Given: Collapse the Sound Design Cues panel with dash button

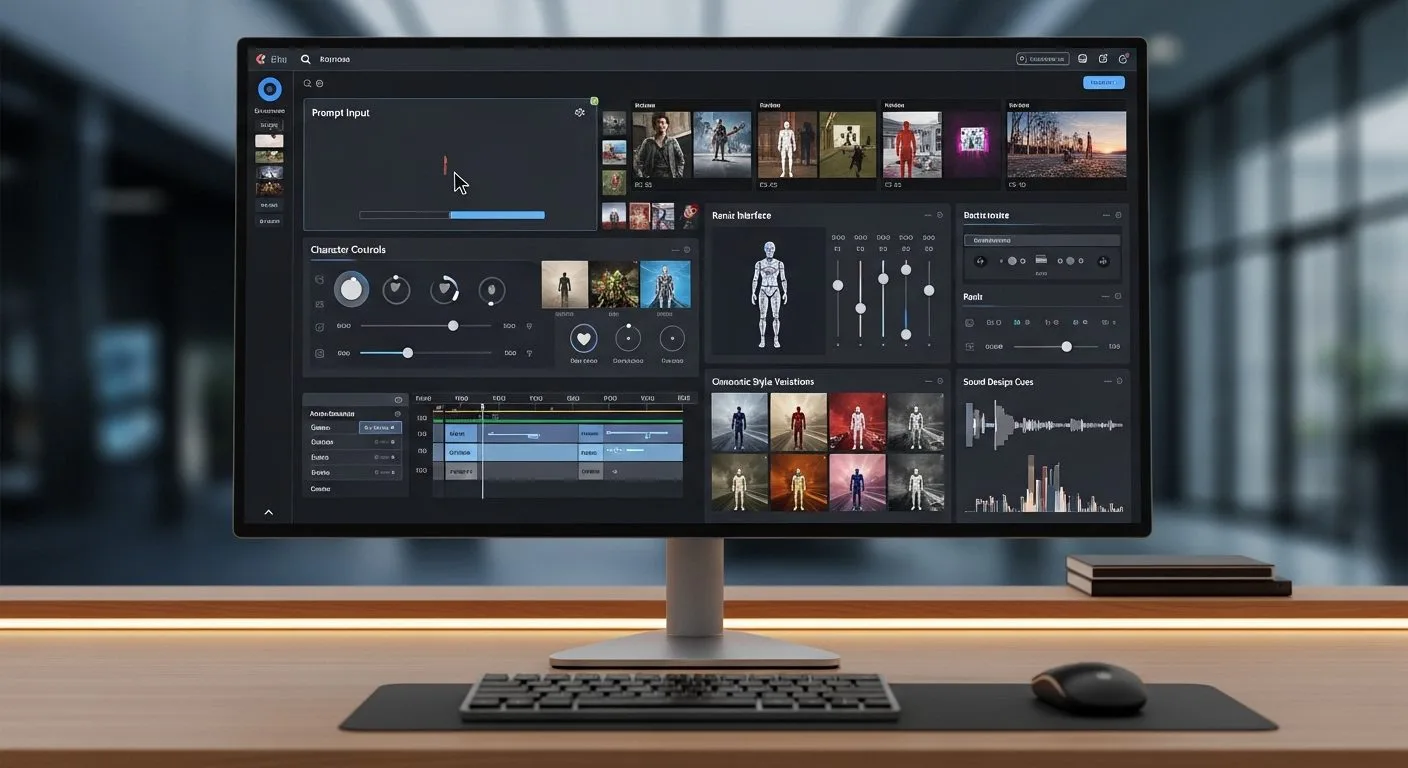Looking at the screenshot, I should tap(1106, 382).
